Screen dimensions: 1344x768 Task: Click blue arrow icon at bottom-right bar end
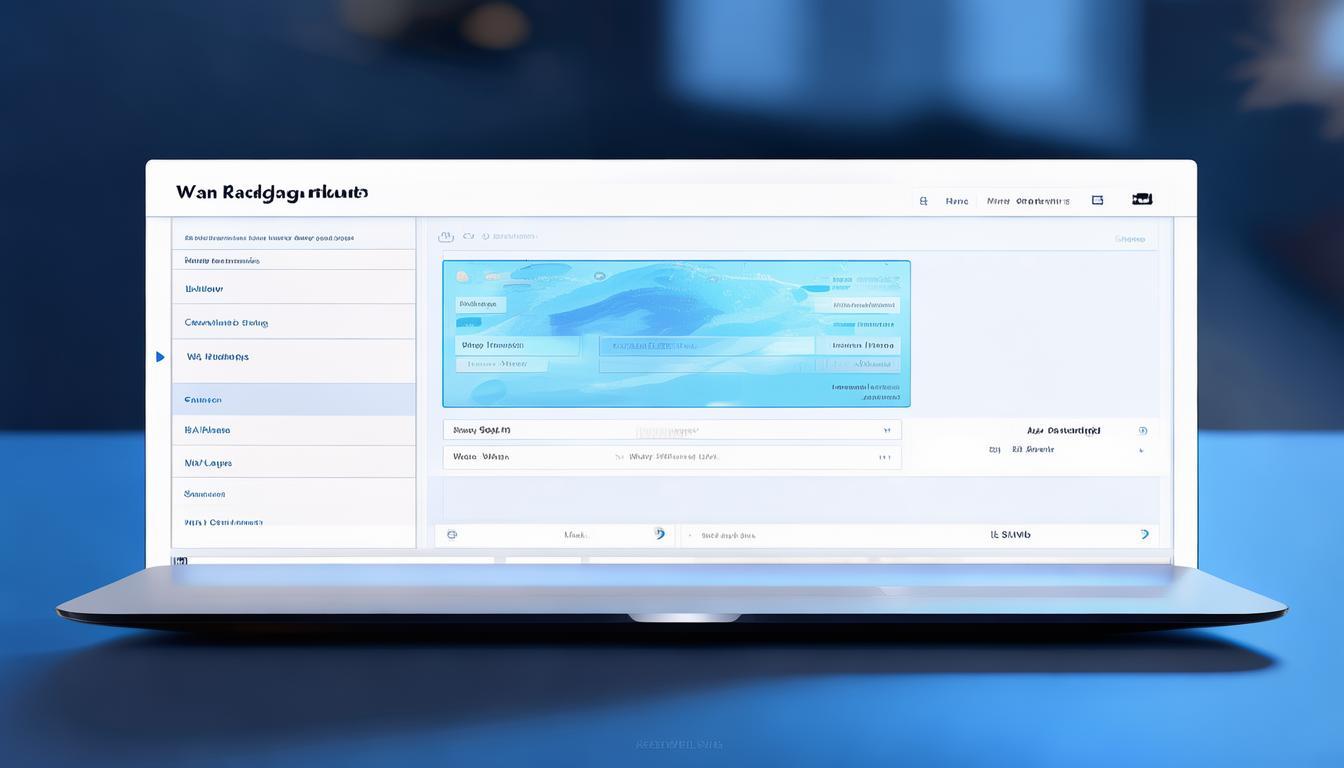click(1144, 535)
